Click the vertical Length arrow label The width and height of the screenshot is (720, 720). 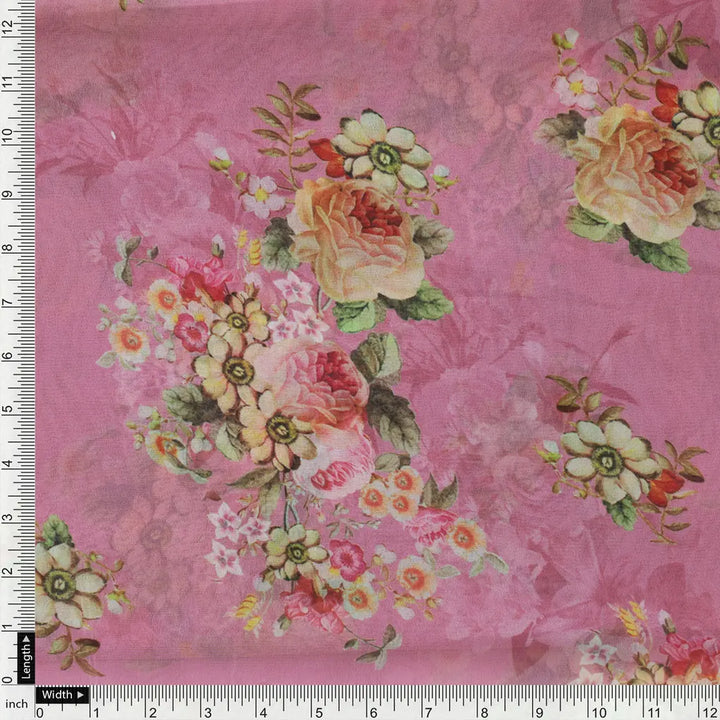(26, 657)
